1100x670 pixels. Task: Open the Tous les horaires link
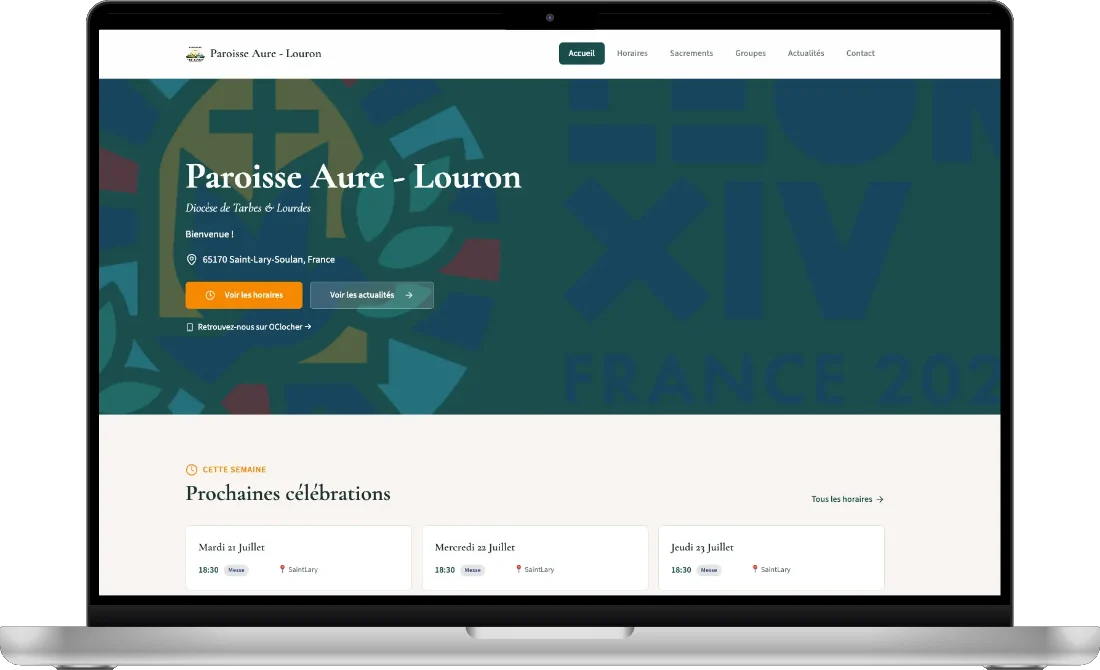847,500
